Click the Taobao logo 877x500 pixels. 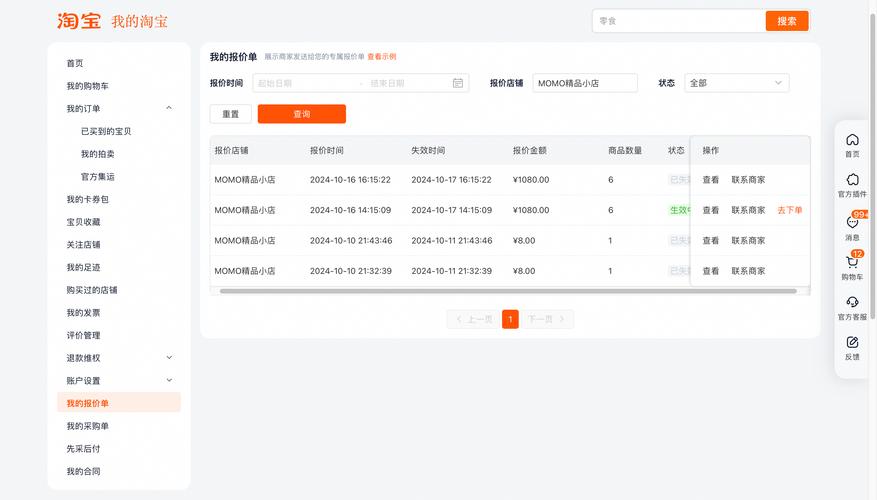[78, 21]
